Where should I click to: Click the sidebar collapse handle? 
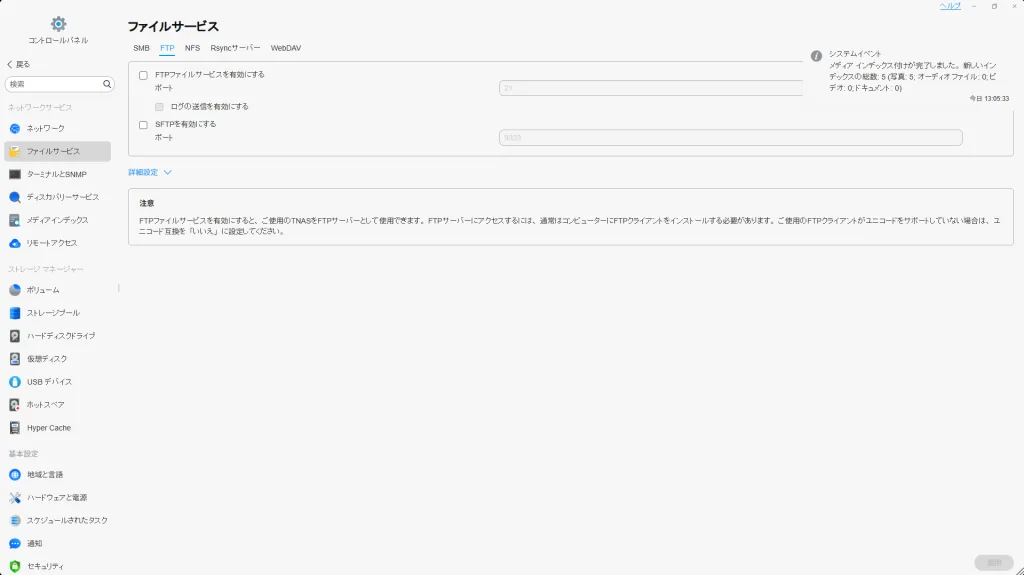tap(119, 288)
